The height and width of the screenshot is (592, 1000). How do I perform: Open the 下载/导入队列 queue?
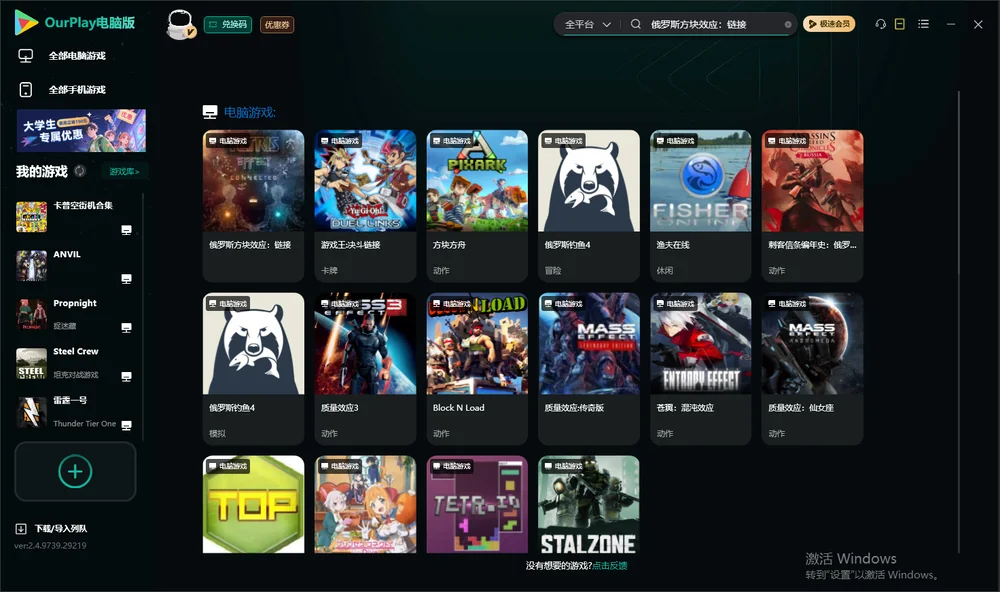click(52, 528)
